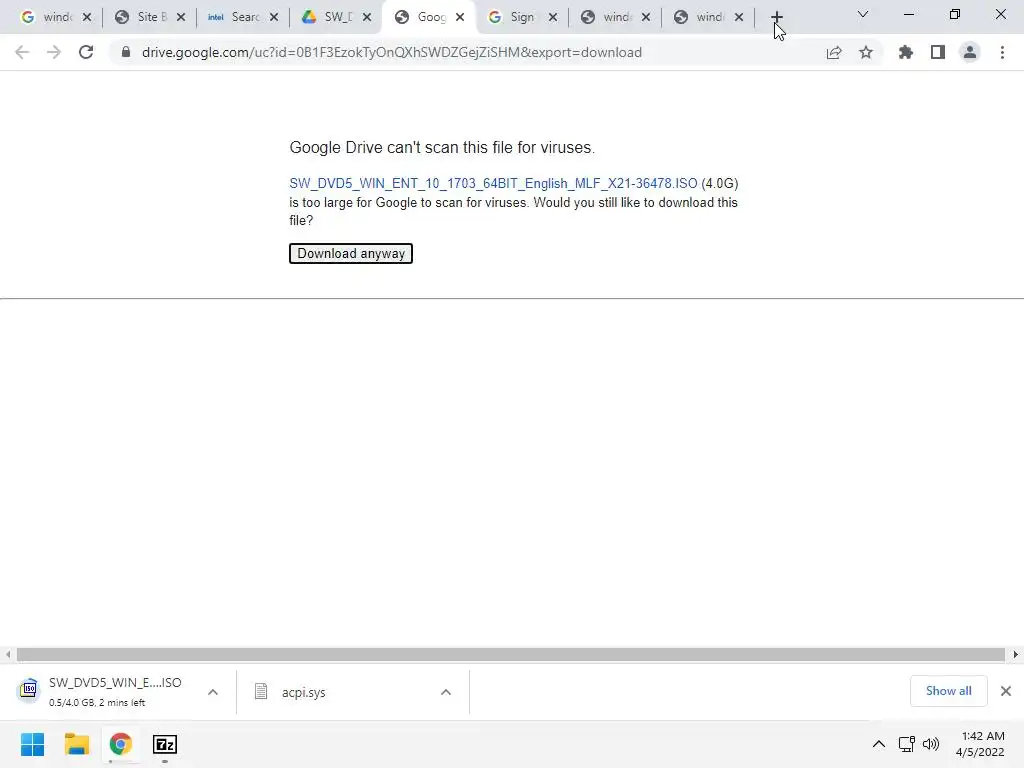
Task: Click the horizontal scrollbar track
Action: tap(510, 654)
